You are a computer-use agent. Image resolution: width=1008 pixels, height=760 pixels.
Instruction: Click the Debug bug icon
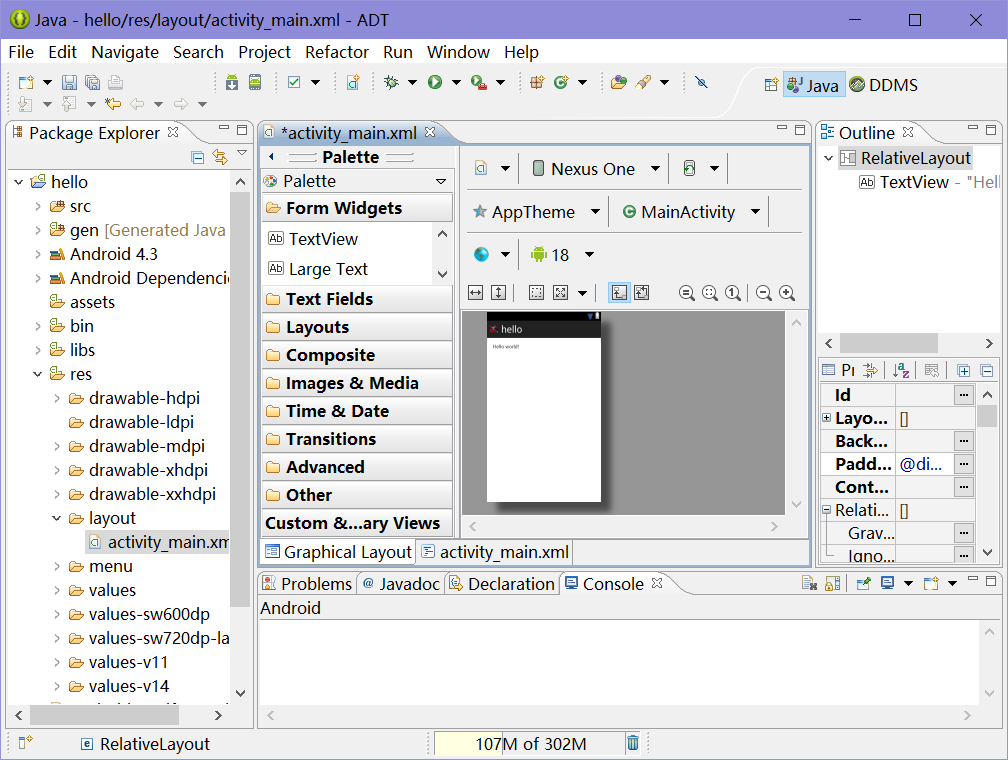391,82
